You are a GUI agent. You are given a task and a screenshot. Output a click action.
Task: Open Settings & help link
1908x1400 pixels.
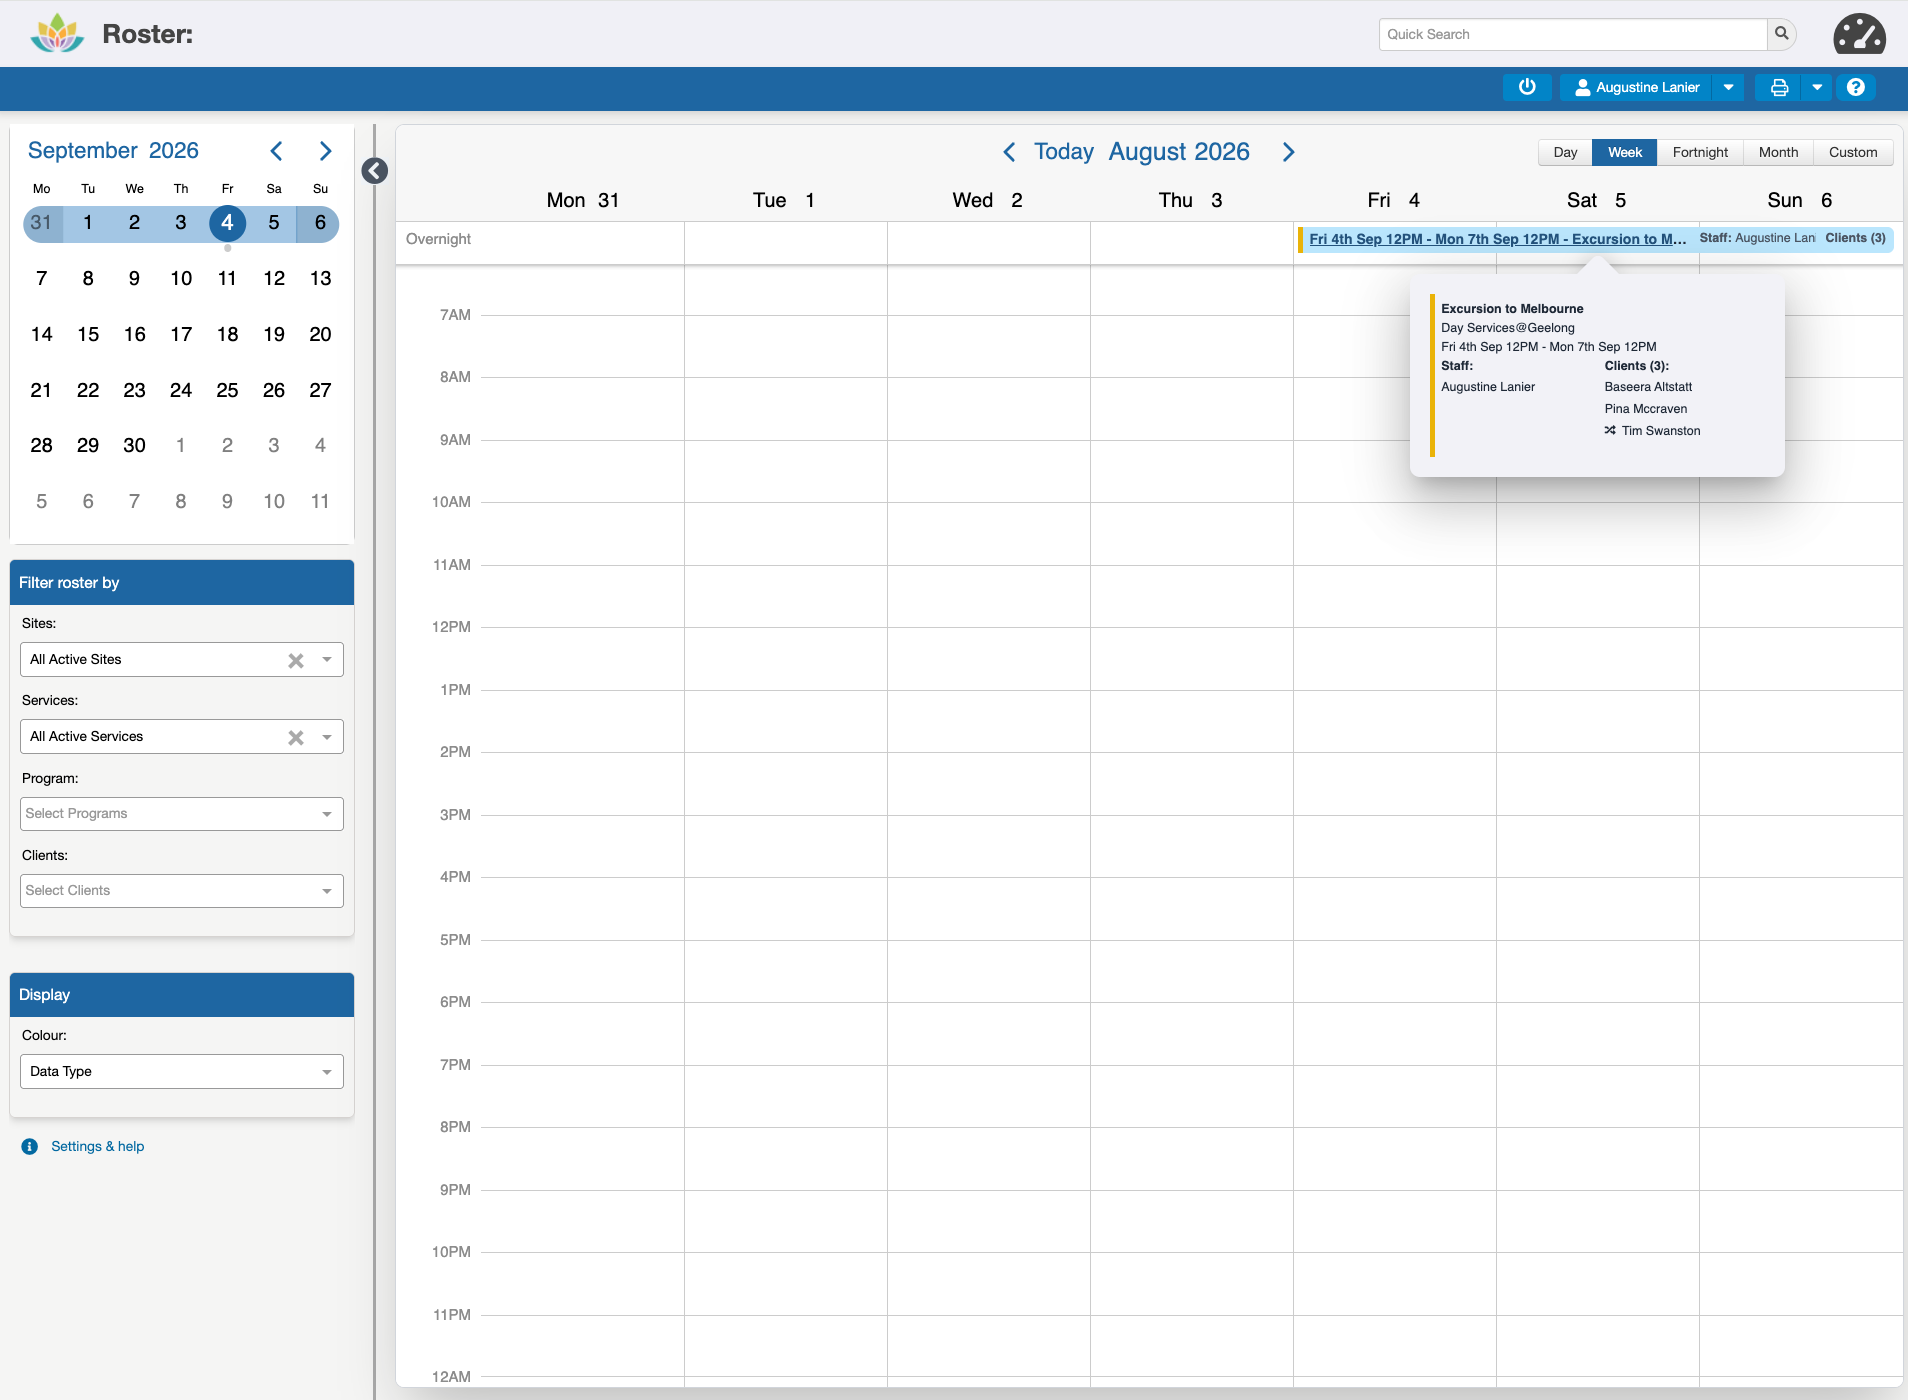click(98, 1146)
